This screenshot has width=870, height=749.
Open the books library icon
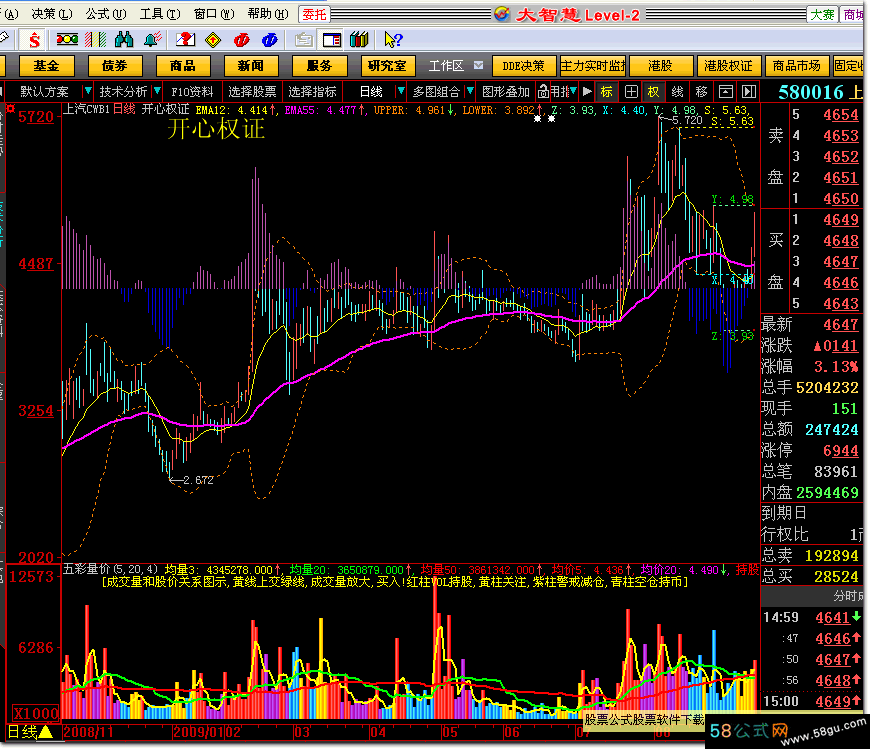coord(360,39)
